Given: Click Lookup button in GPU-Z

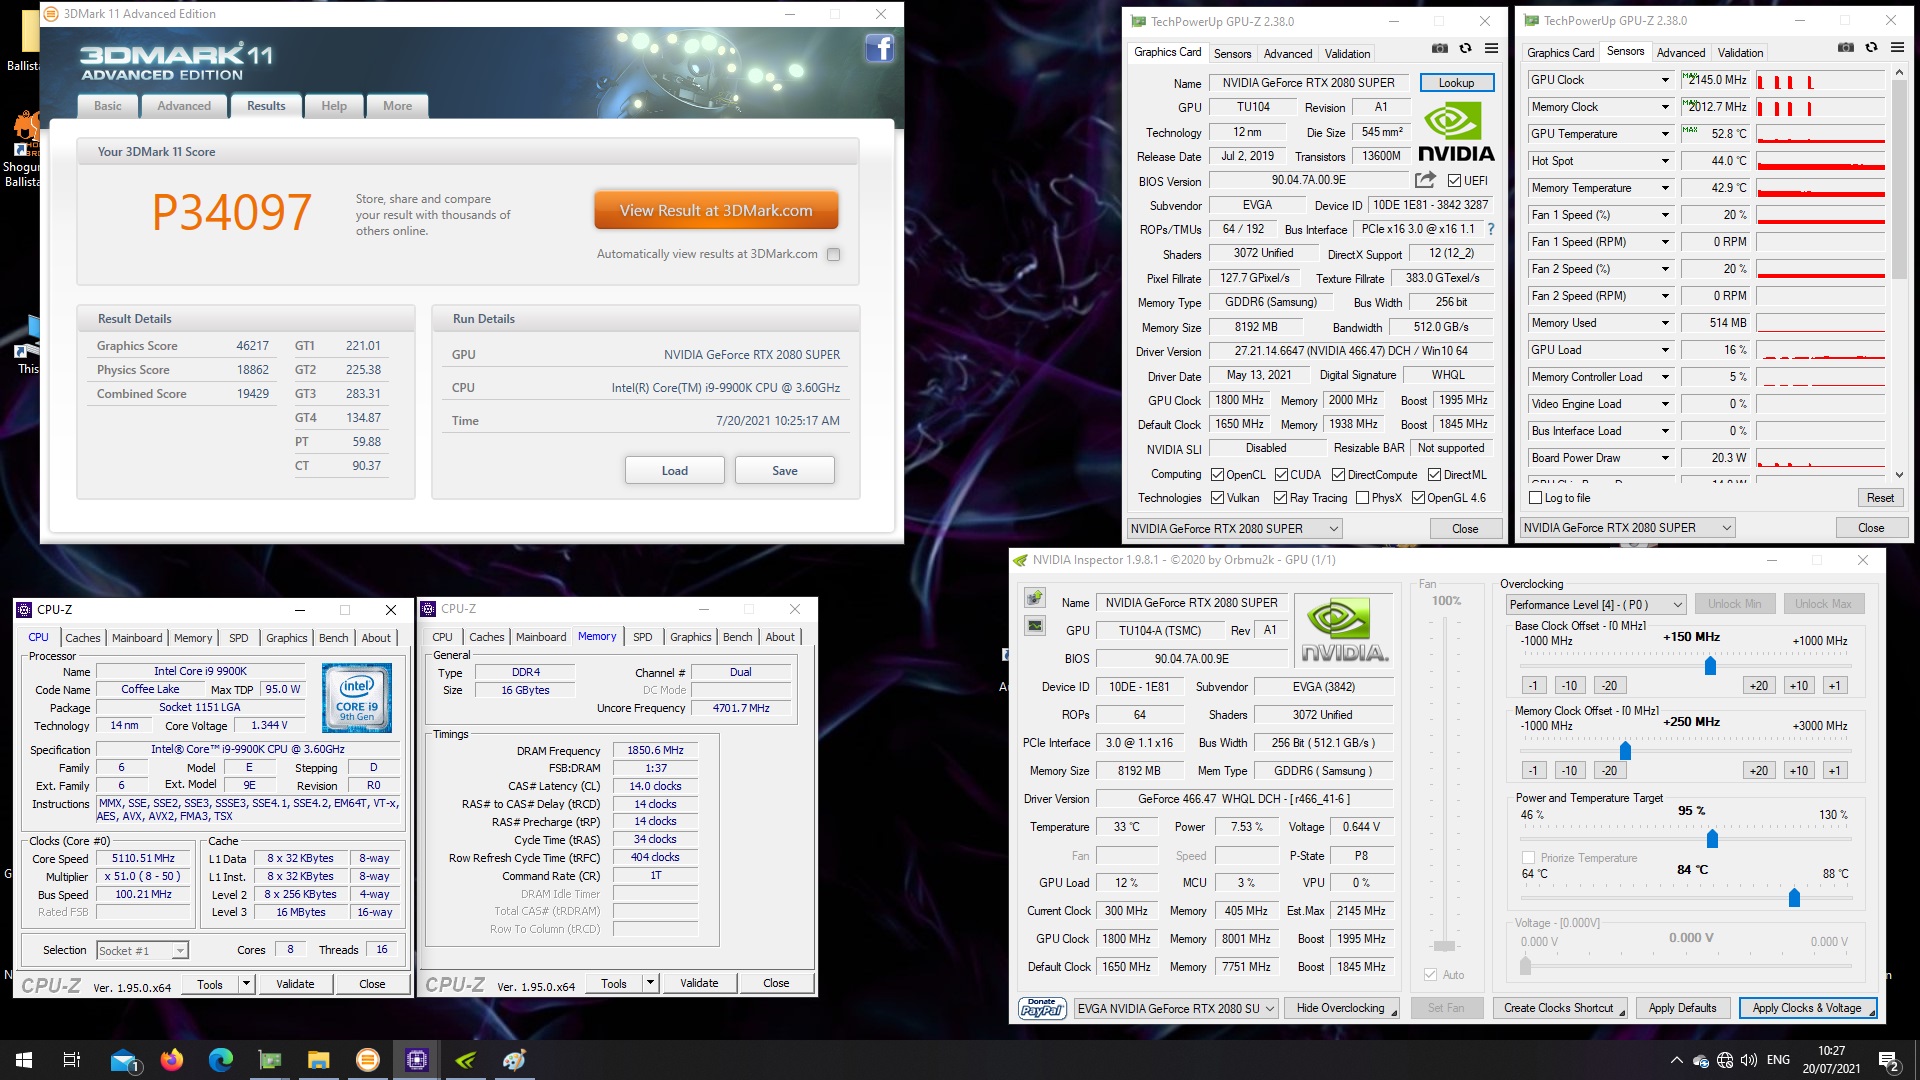Looking at the screenshot, I should tap(1457, 83).
